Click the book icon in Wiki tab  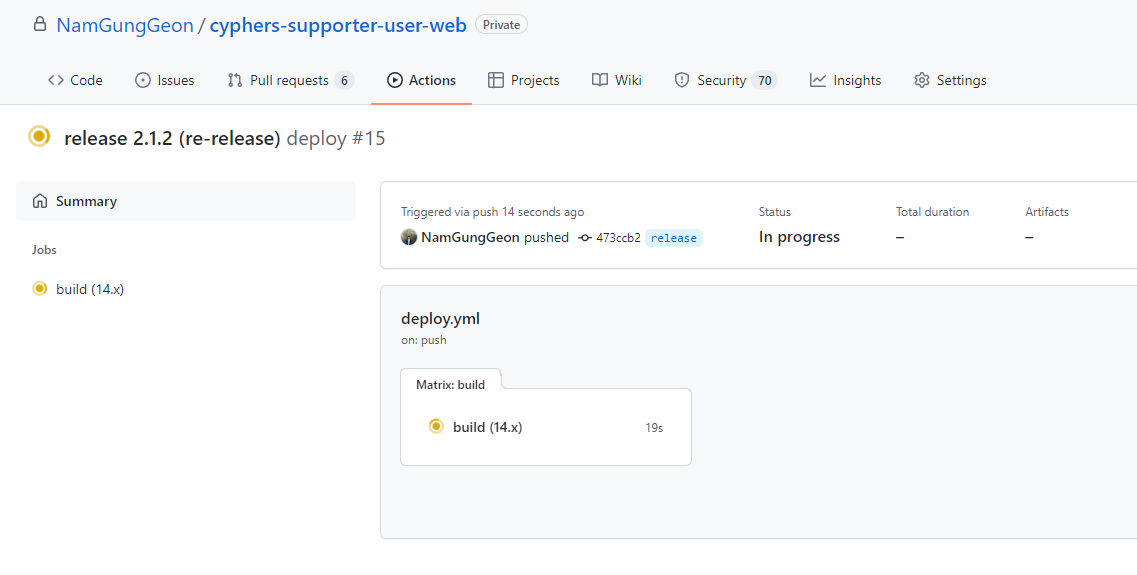tap(600, 80)
